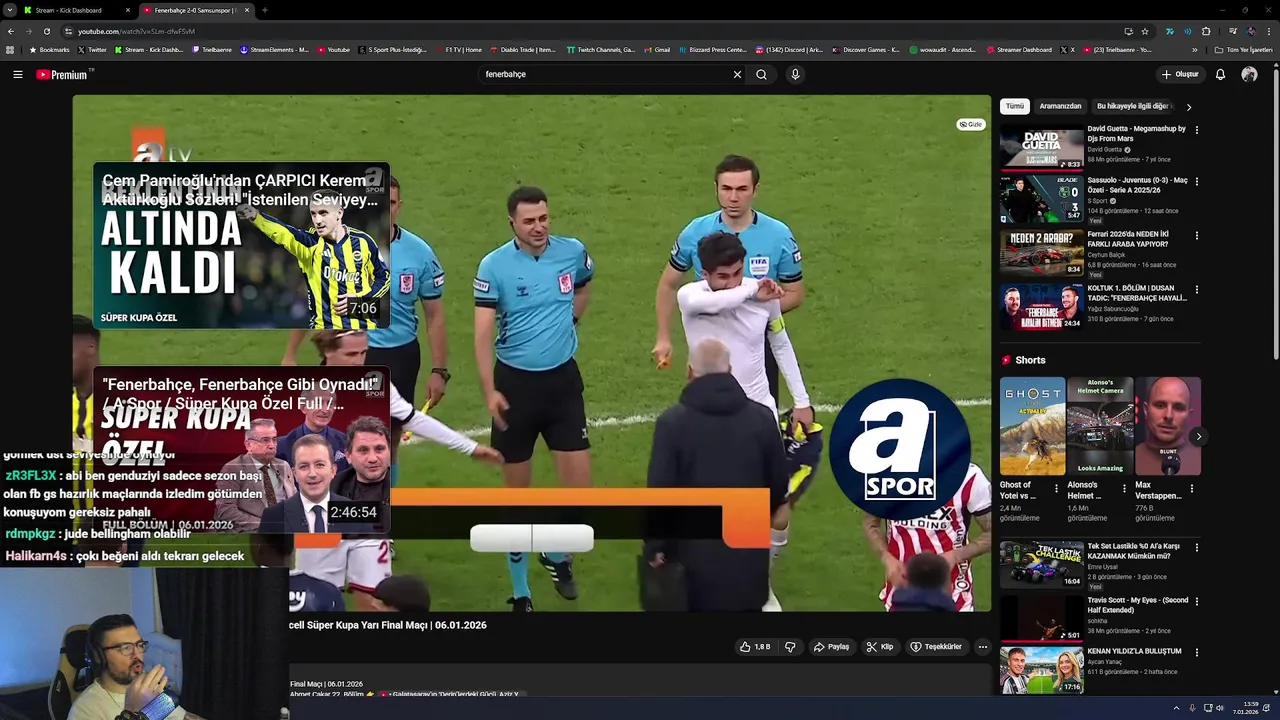This screenshot has width=1280, height=720.
Task: Click the browser address bar URL
Action: click(x=136, y=31)
